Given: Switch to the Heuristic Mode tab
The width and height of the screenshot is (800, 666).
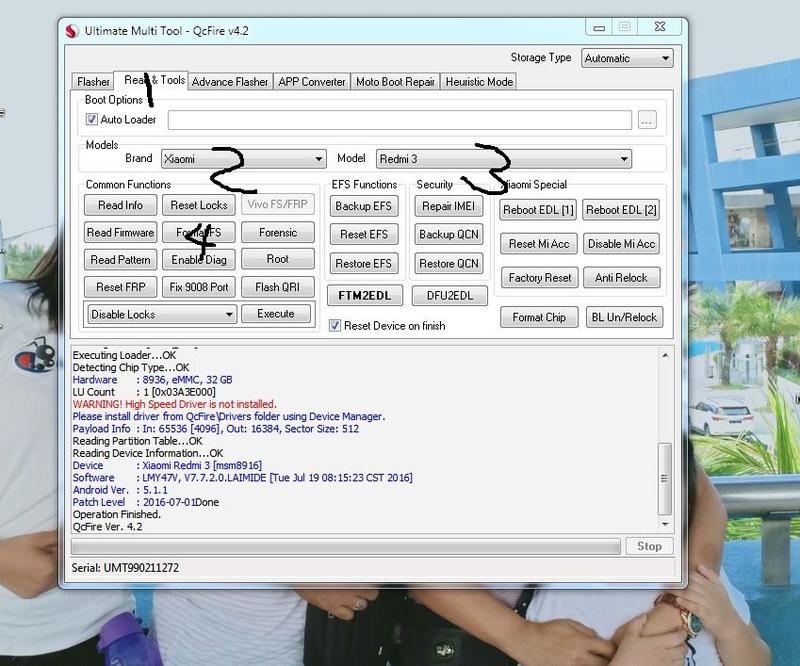Looking at the screenshot, I should click(x=479, y=82).
